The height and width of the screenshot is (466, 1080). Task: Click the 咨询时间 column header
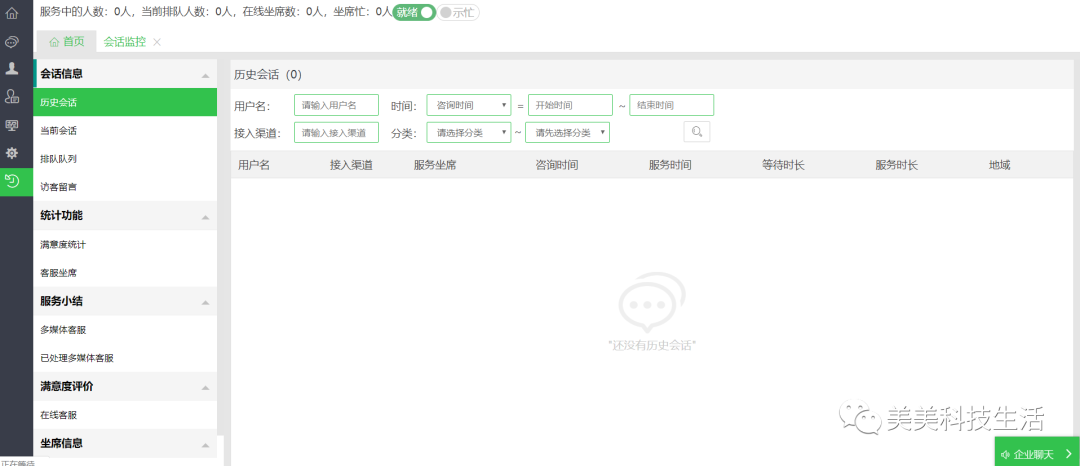tap(557, 165)
